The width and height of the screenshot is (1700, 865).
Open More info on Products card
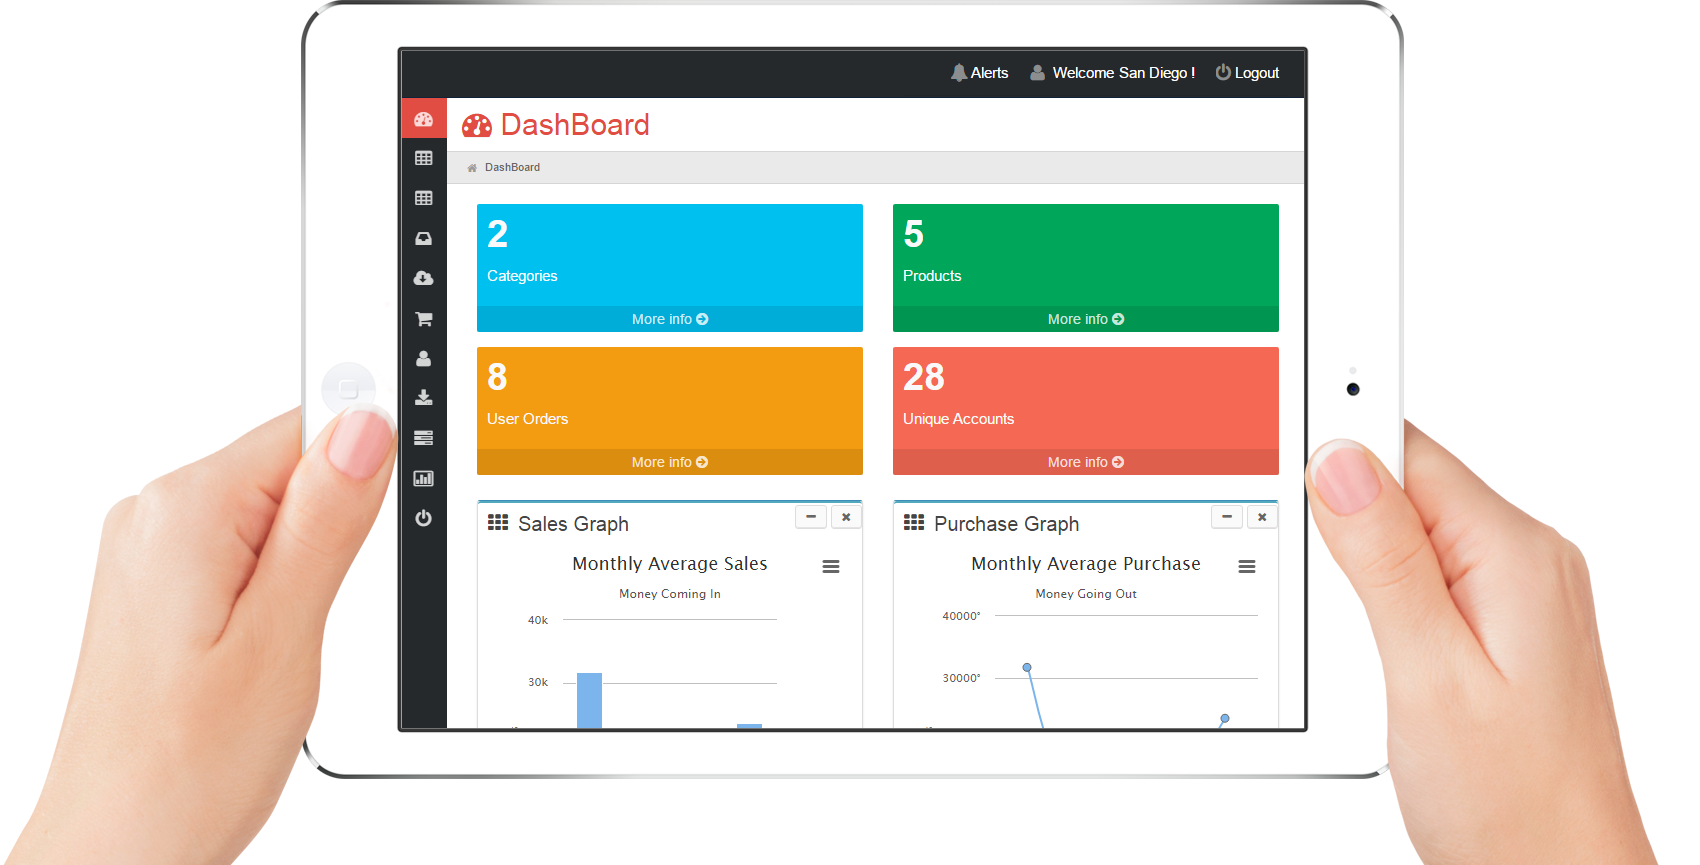[x=1086, y=319]
